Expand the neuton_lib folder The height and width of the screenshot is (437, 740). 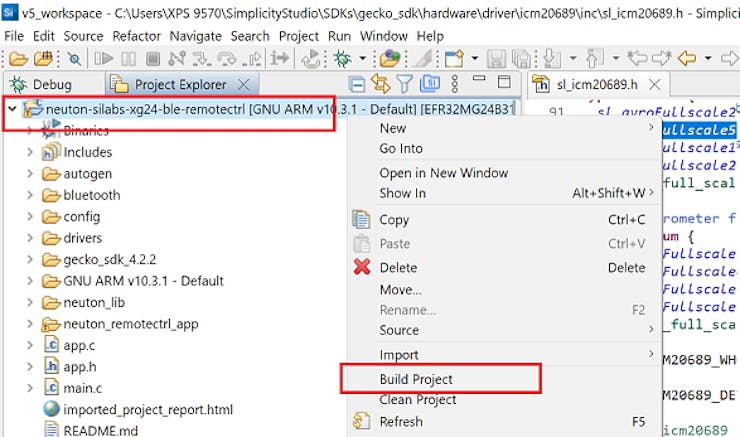tap(30, 303)
